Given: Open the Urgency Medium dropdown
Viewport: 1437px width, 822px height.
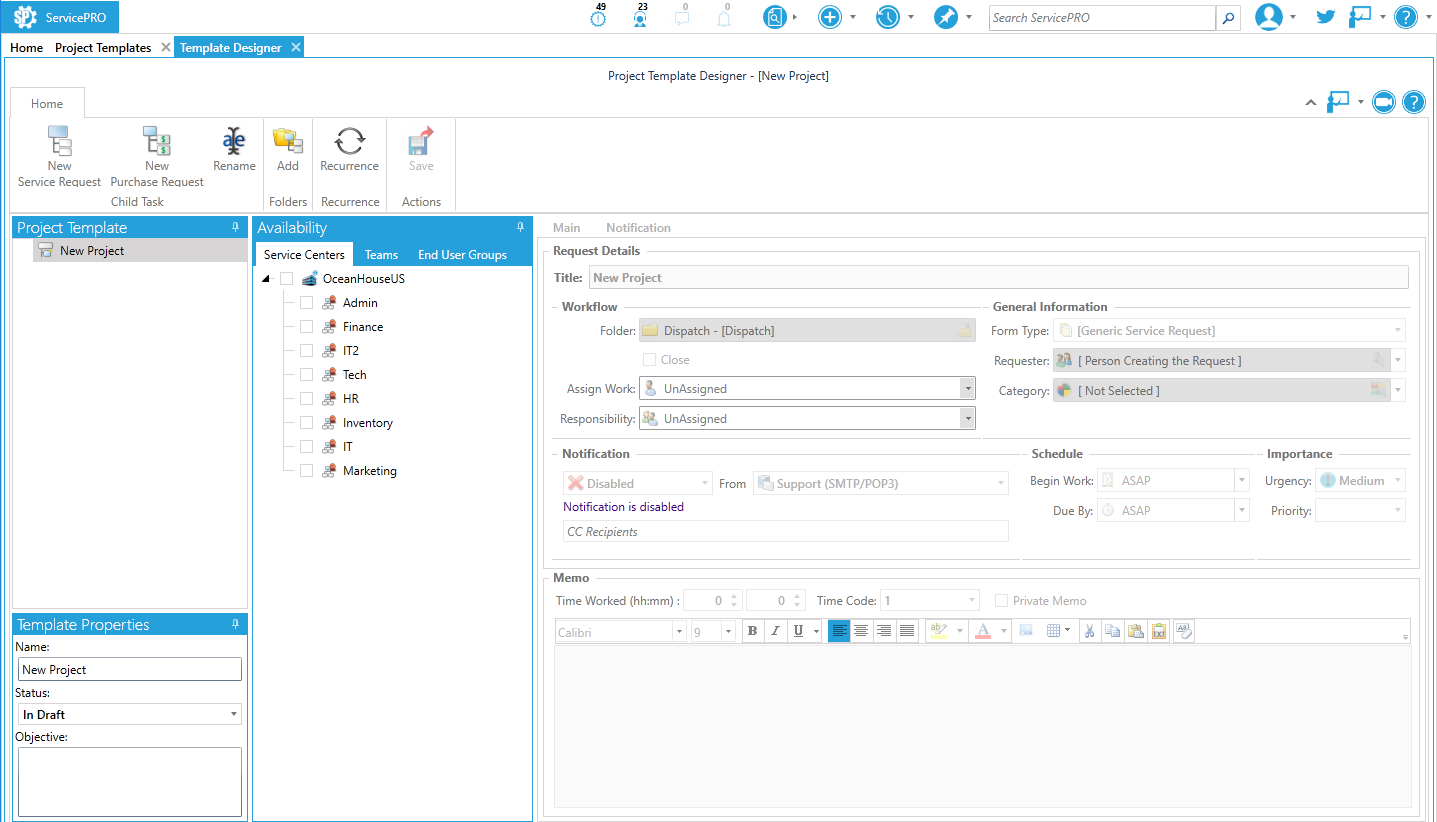Looking at the screenshot, I should click(1398, 481).
